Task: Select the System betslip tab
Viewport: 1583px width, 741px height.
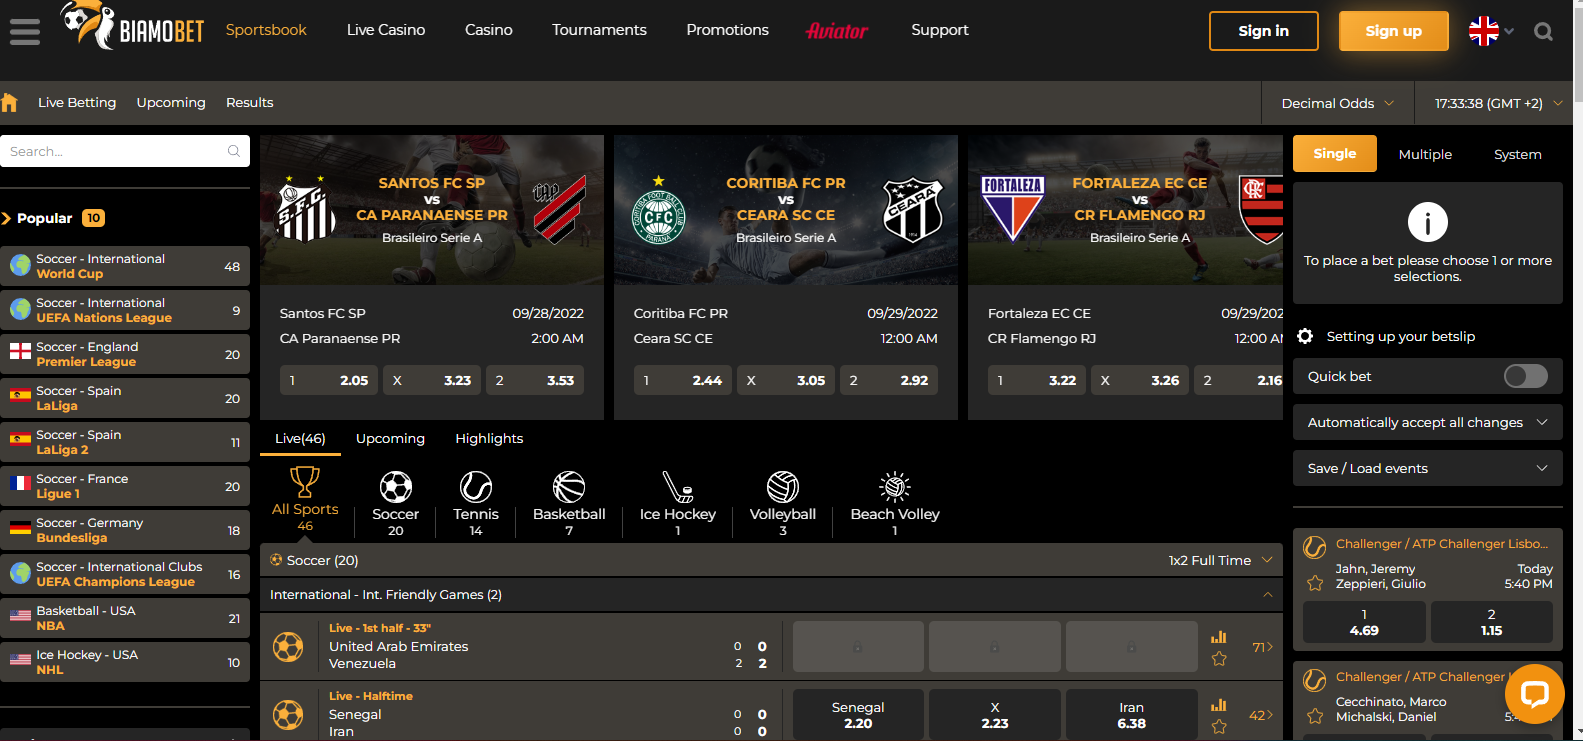Action: [x=1517, y=154]
